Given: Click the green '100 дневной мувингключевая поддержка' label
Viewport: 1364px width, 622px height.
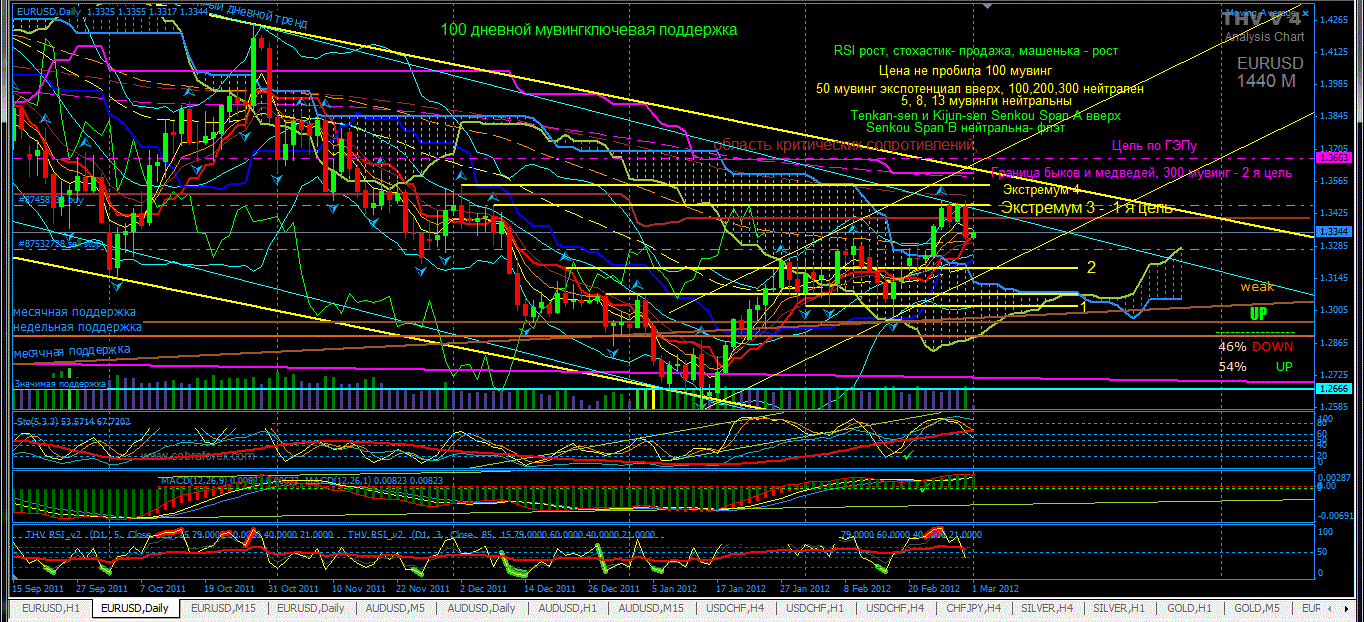Looking at the screenshot, I should point(588,30).
